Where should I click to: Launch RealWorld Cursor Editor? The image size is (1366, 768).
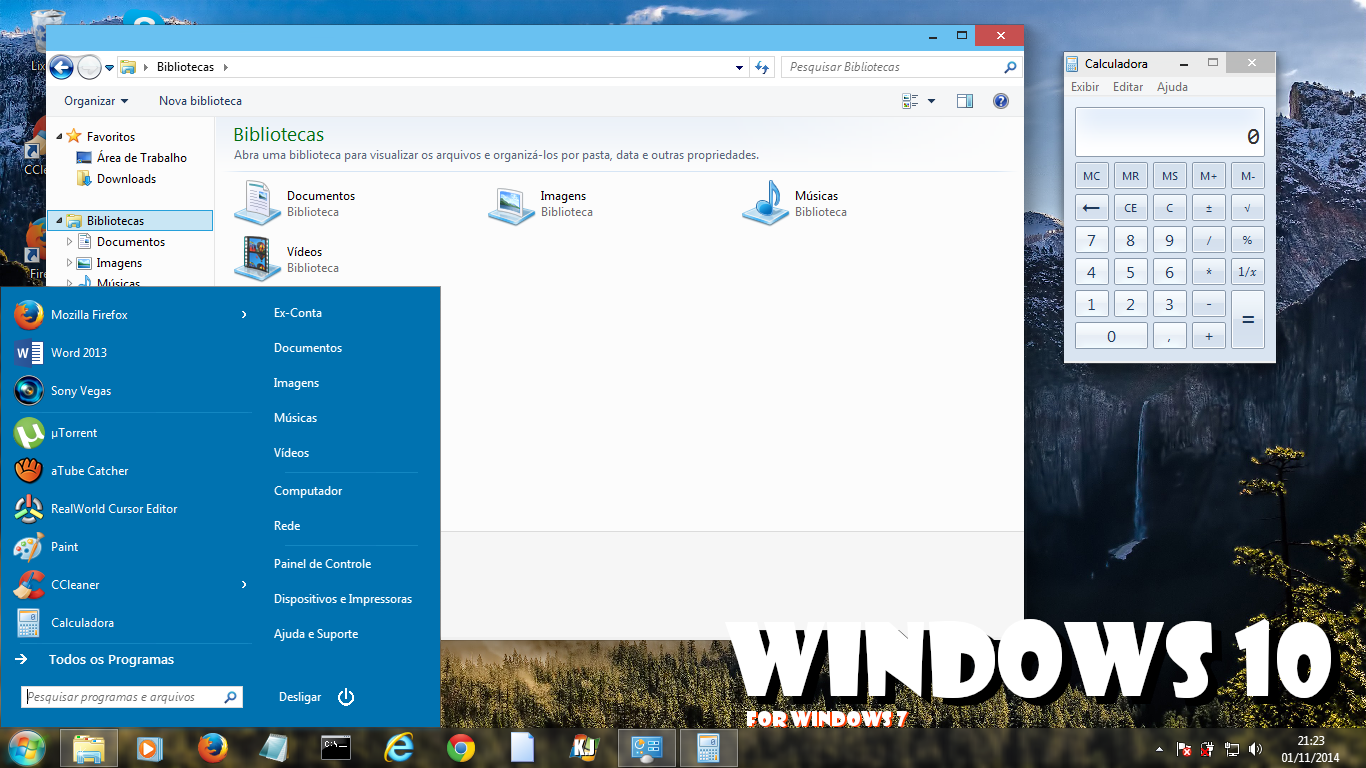click(131, 509)
